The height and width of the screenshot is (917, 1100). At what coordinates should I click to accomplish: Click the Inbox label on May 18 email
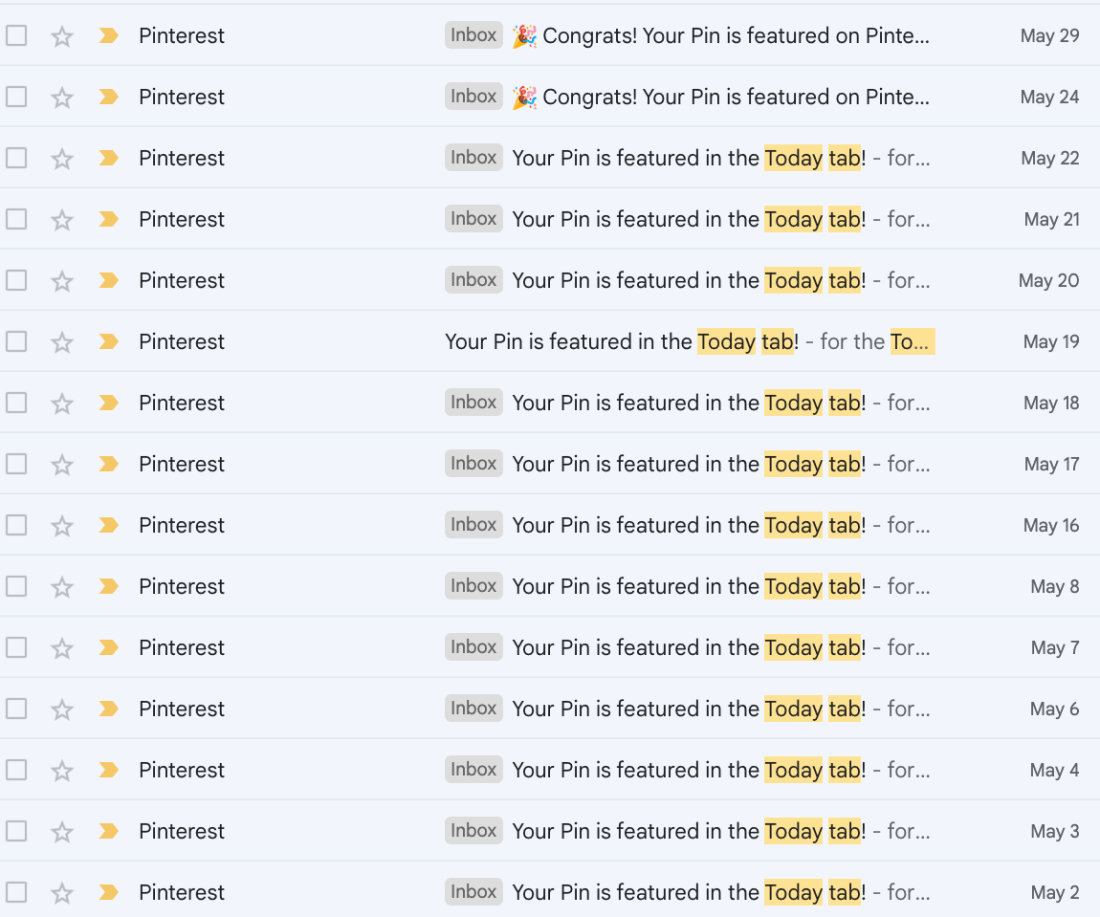point(474,402)
